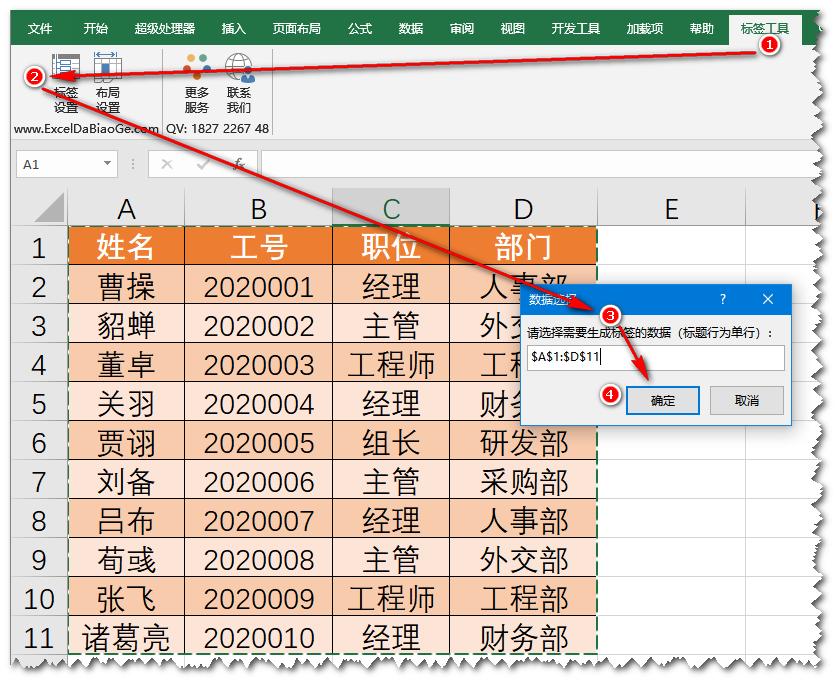Screen dimensions: 840x685
Task: Click the 布局设置 icon in ribbon
Action: pos(107,69)
